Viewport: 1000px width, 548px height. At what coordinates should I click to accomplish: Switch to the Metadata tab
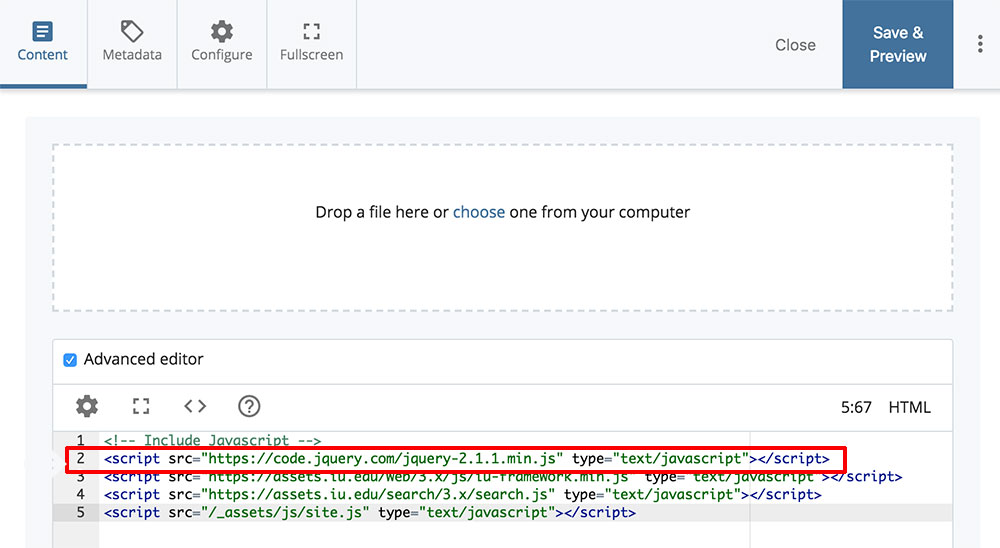(x=132, y=43)
